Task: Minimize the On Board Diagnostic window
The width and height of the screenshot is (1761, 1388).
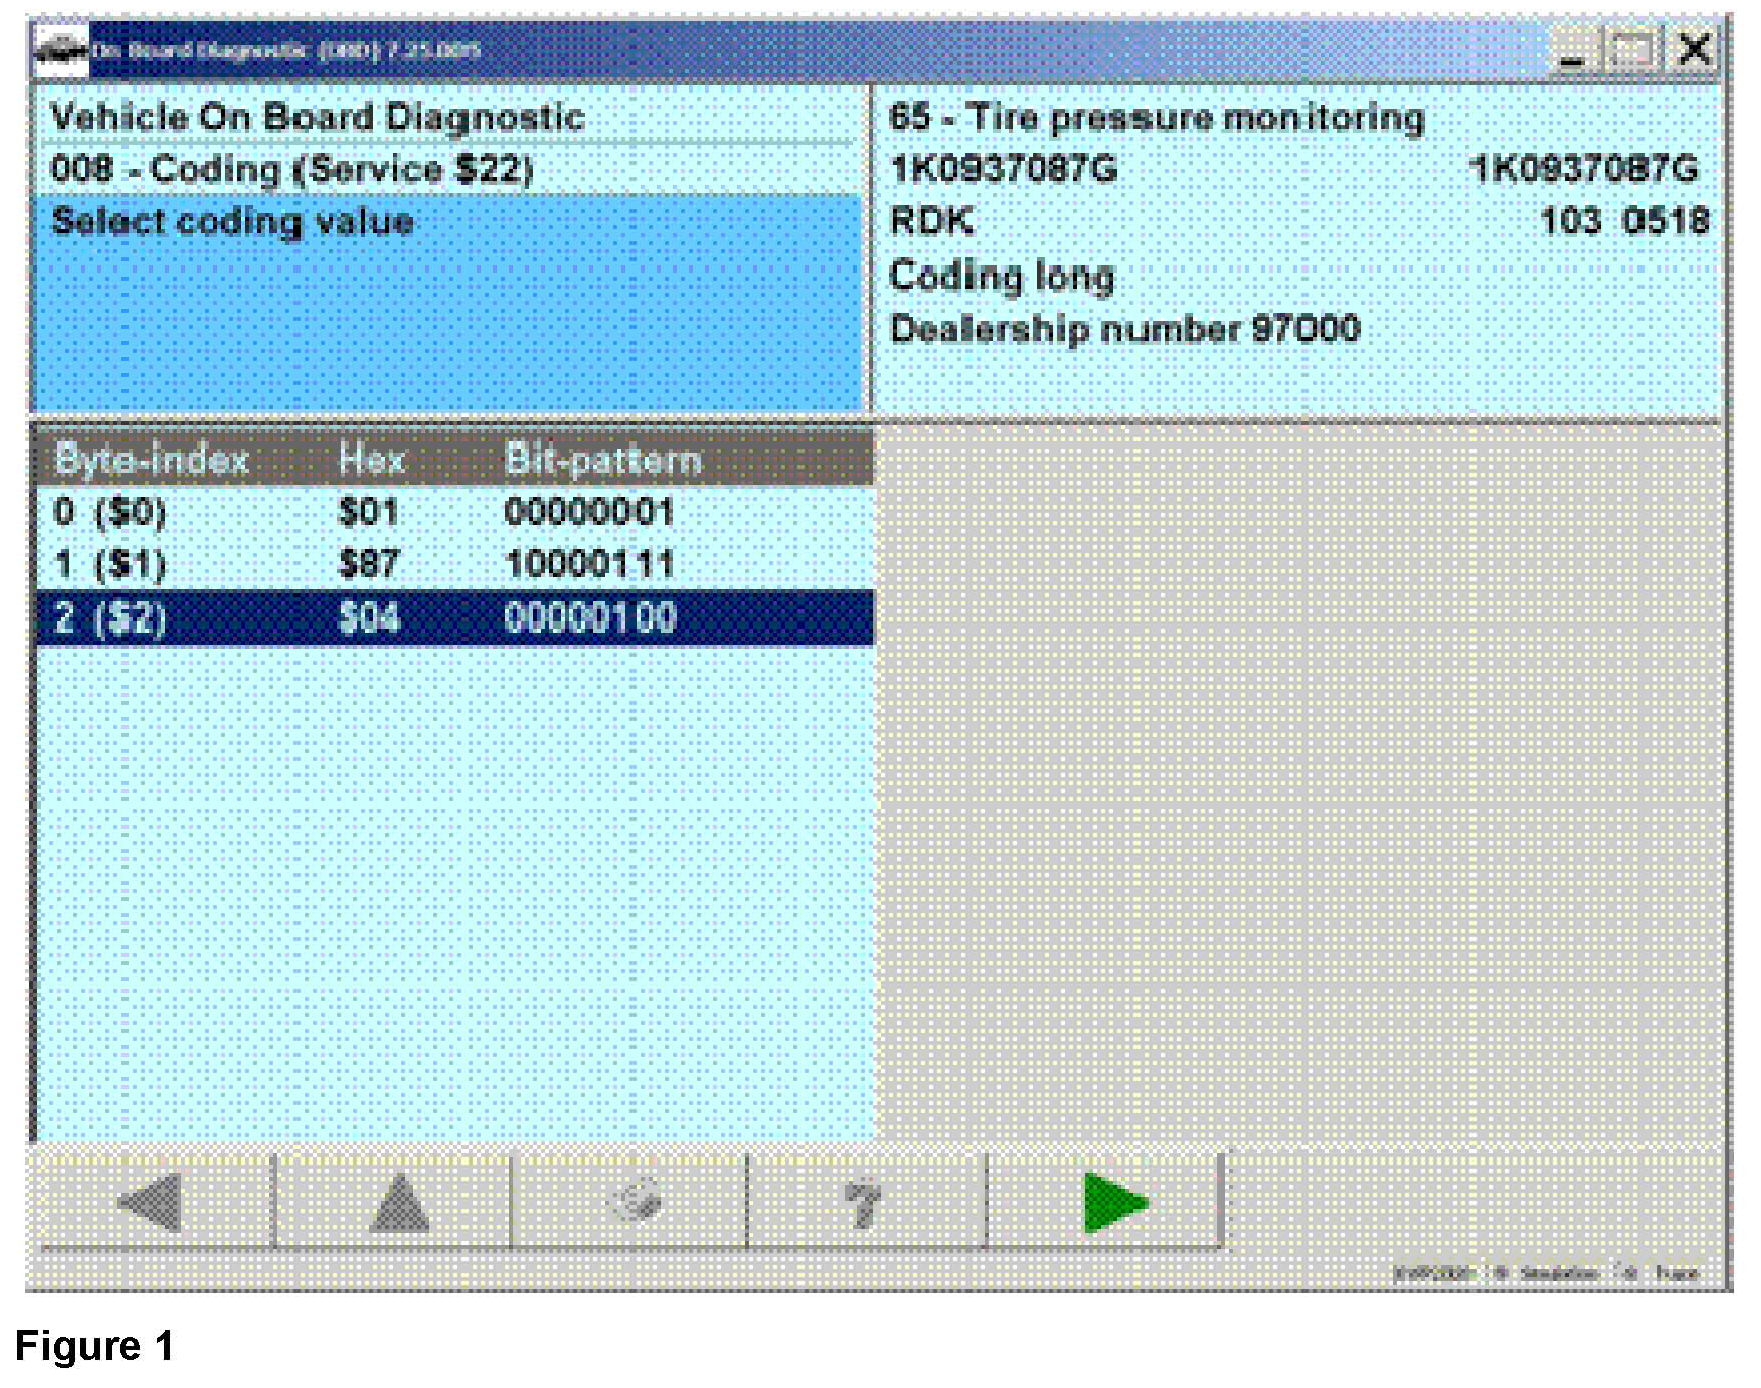Action: tap(1572, 50)
